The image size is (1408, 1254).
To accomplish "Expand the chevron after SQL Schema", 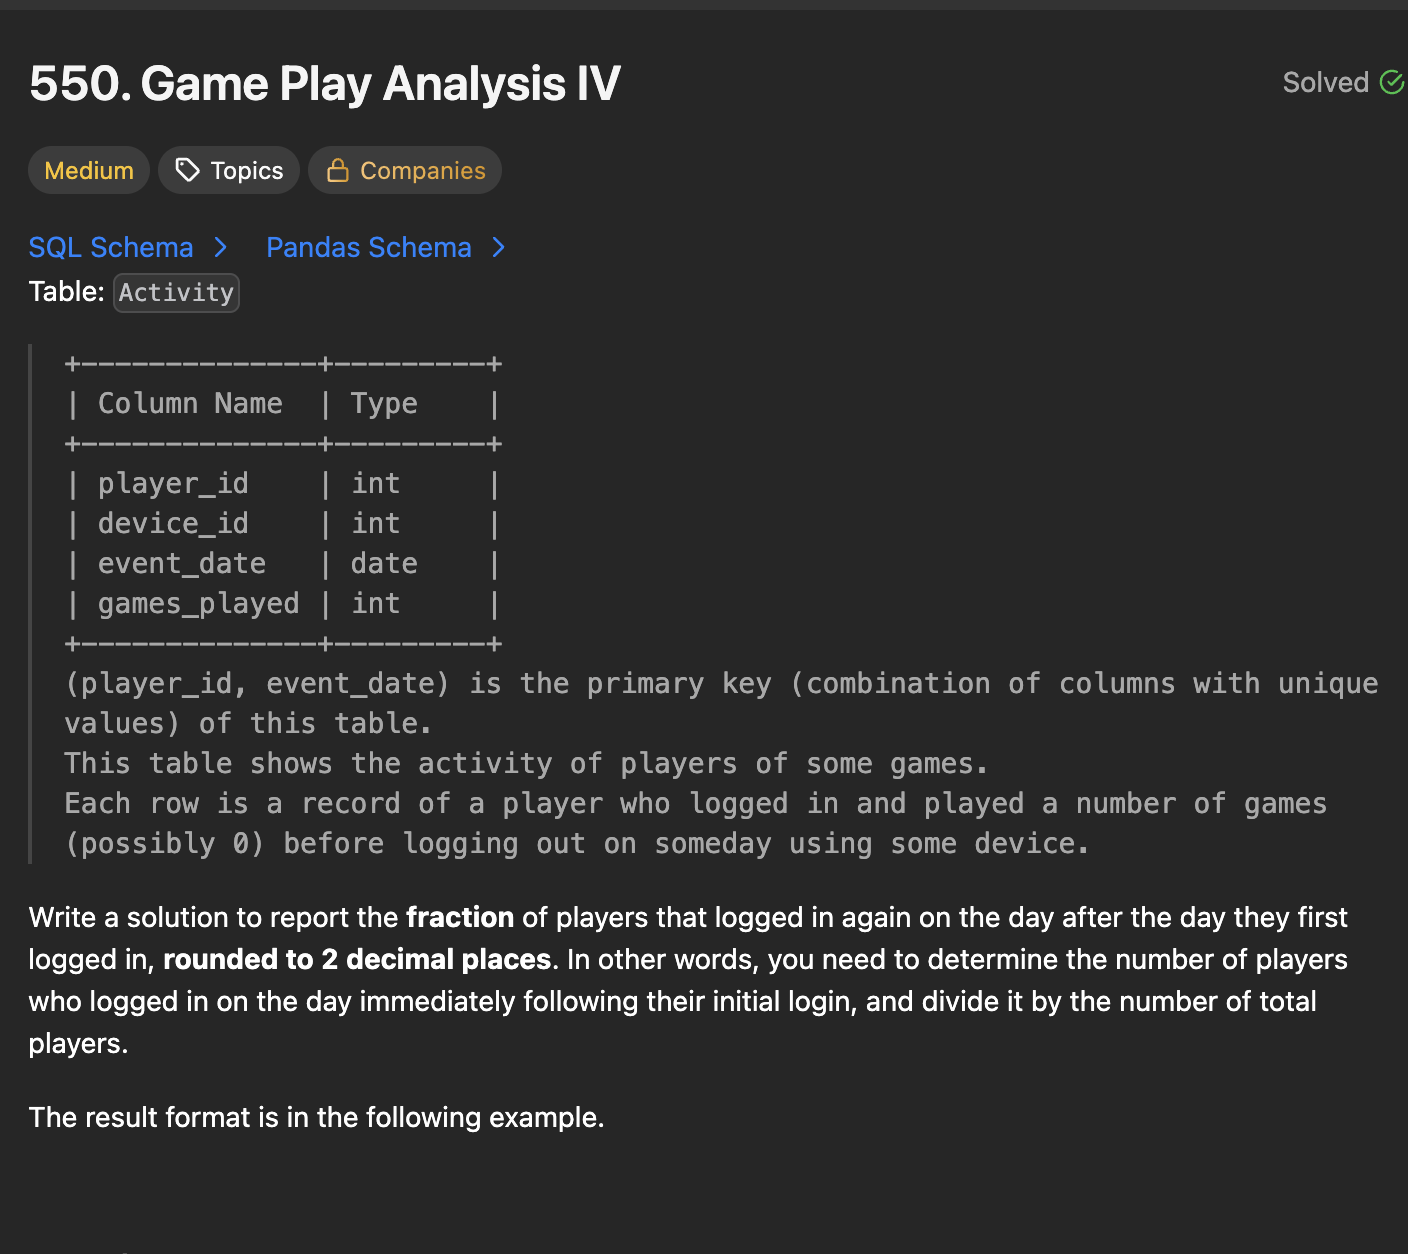I will pos(221,247).
